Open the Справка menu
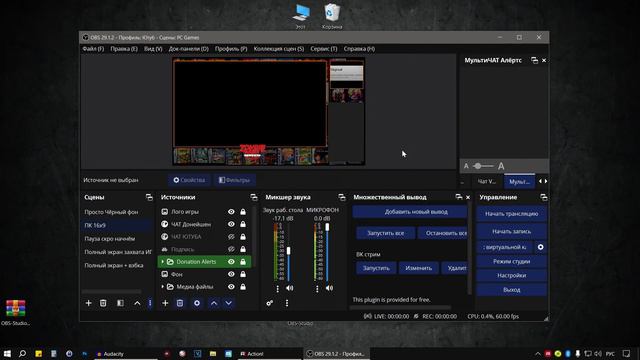640x360 pixels. (x=359, y=49)
